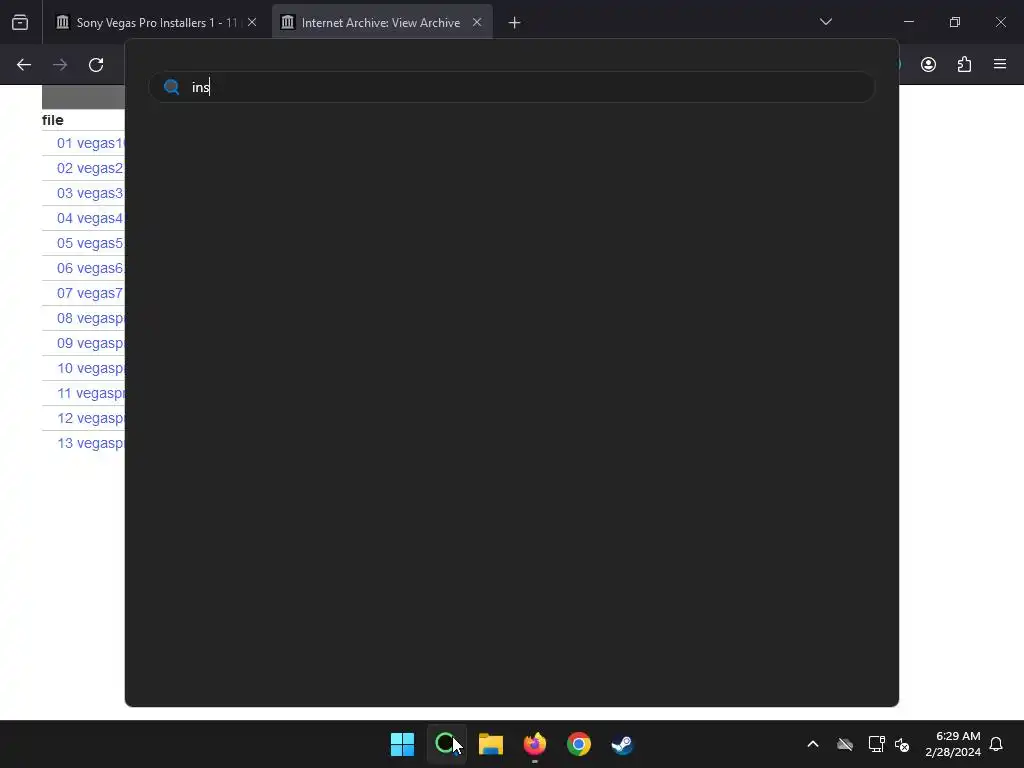The image size is (1024, 768).
Task: Click the forward navigation arrow
Action: pyautogui.click(x=60, y=65)
